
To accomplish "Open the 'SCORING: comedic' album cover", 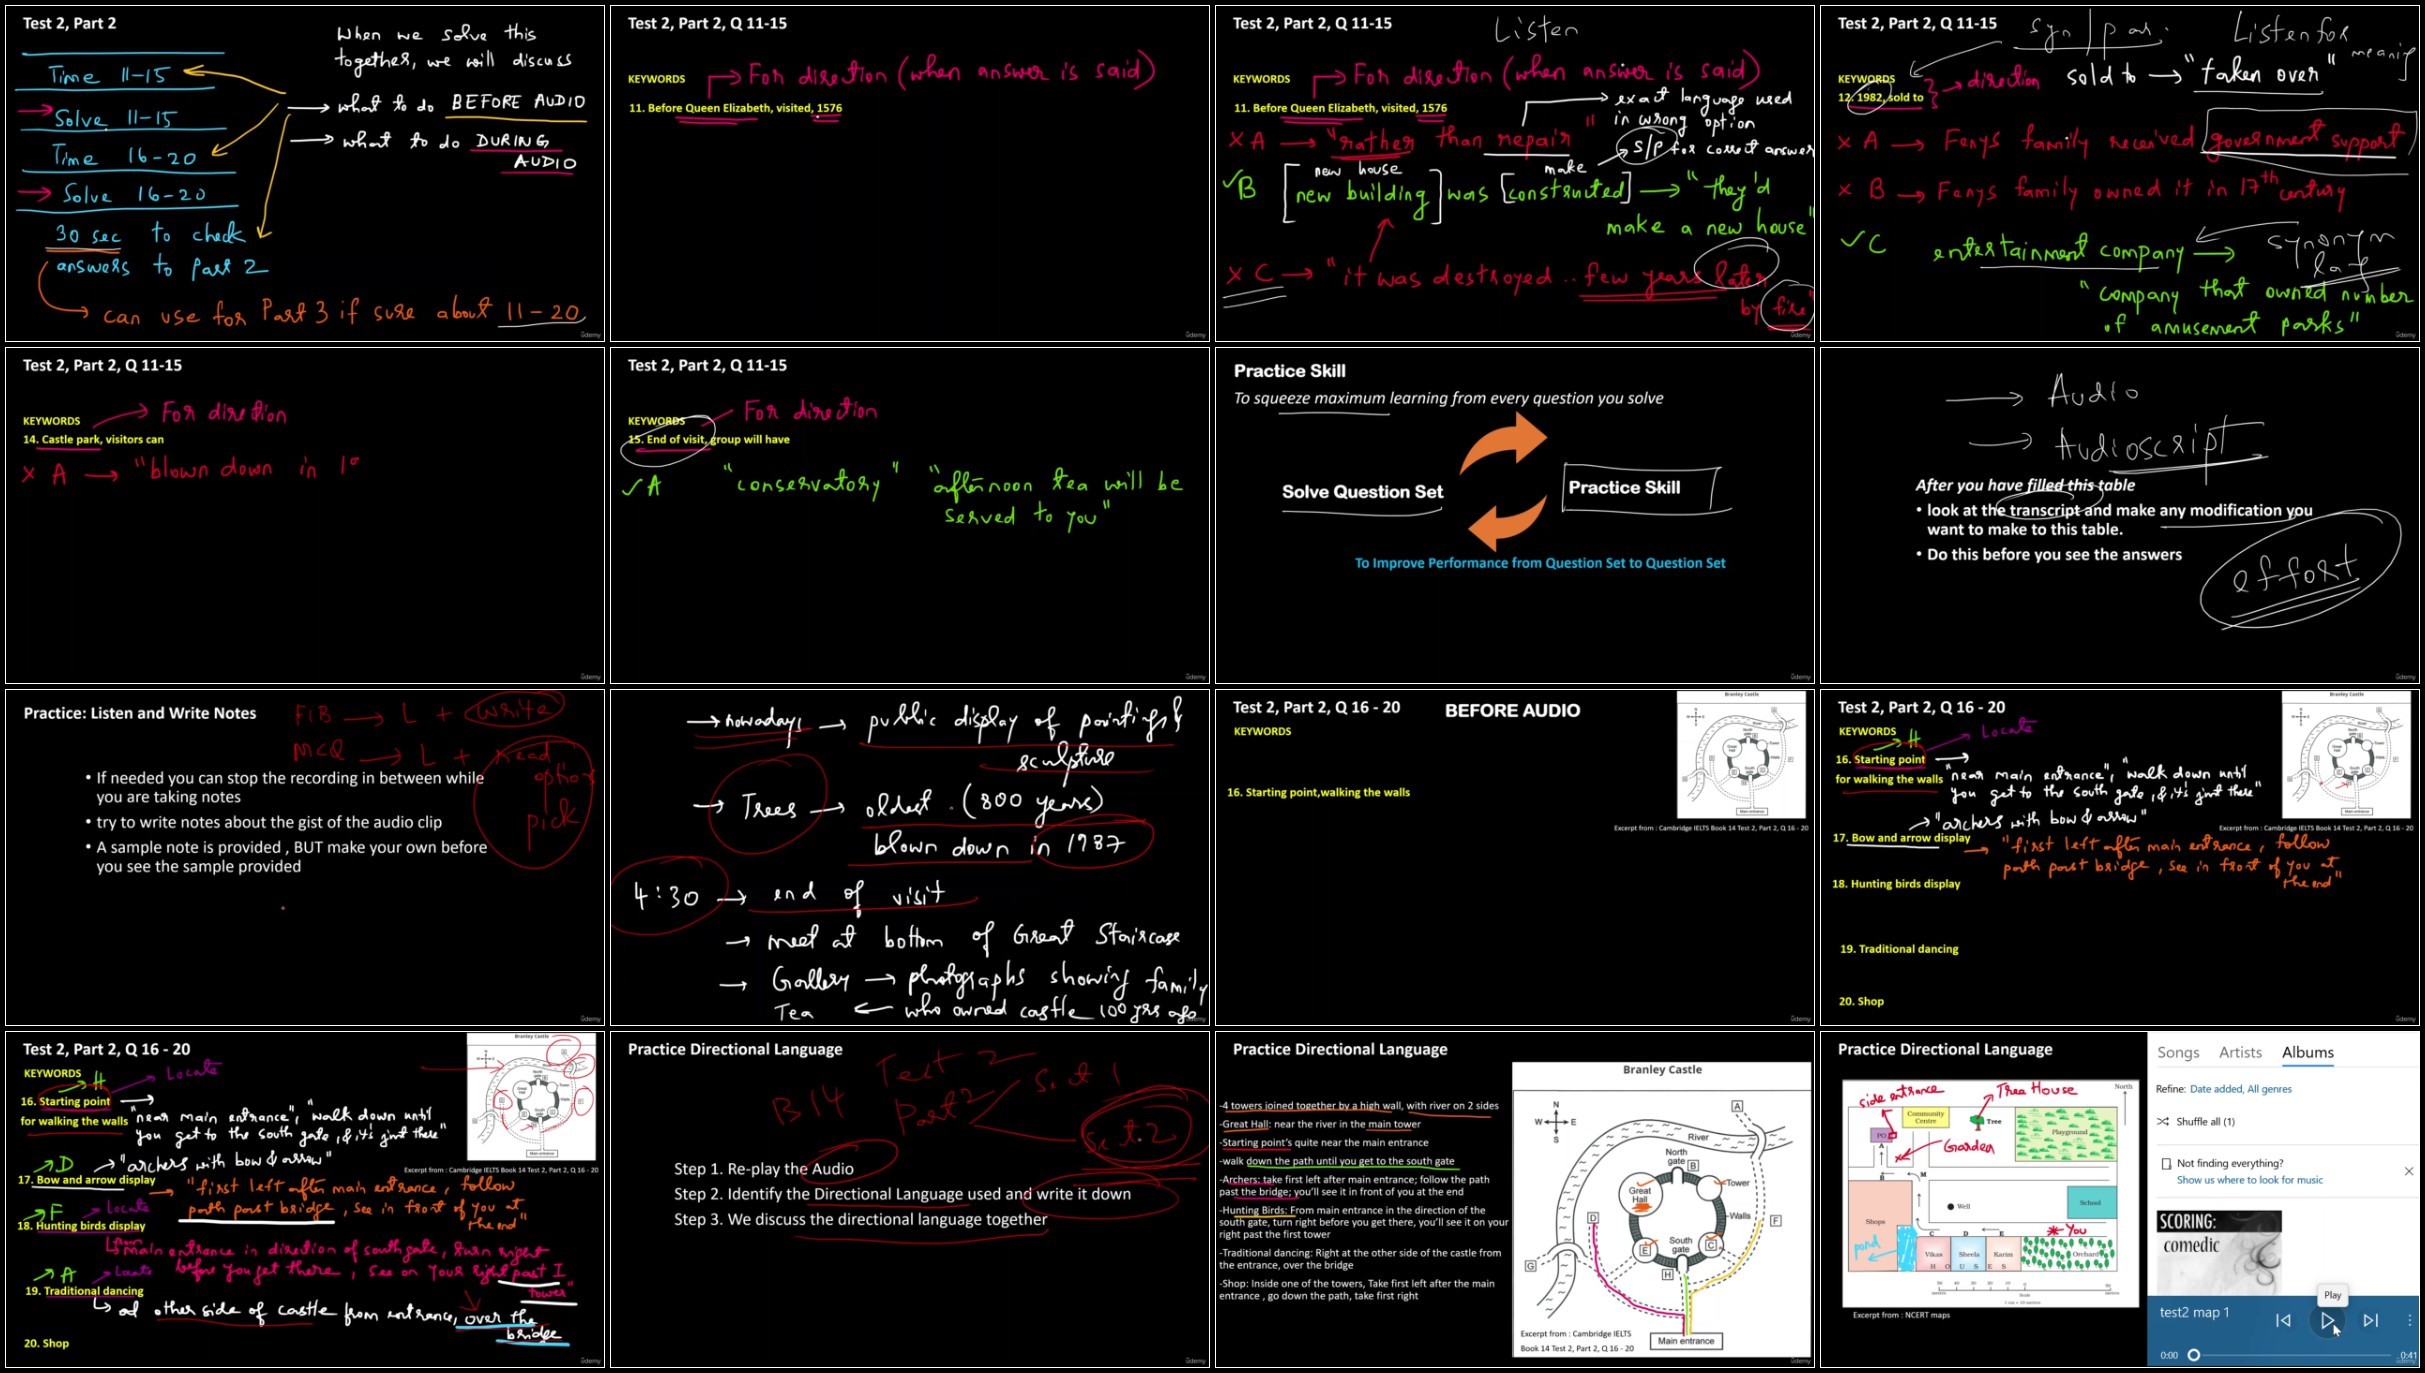I will (2219, 1252).
